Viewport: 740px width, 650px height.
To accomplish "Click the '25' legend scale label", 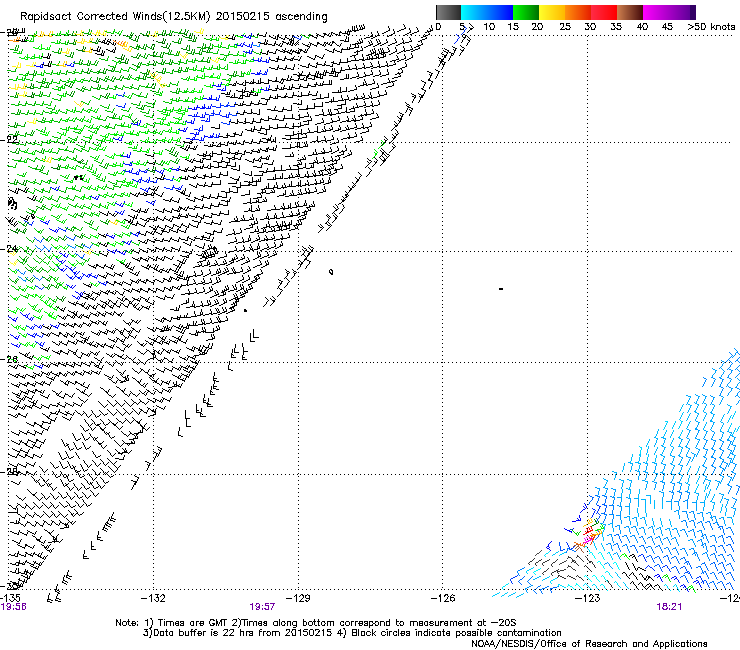I will (565, 27).
